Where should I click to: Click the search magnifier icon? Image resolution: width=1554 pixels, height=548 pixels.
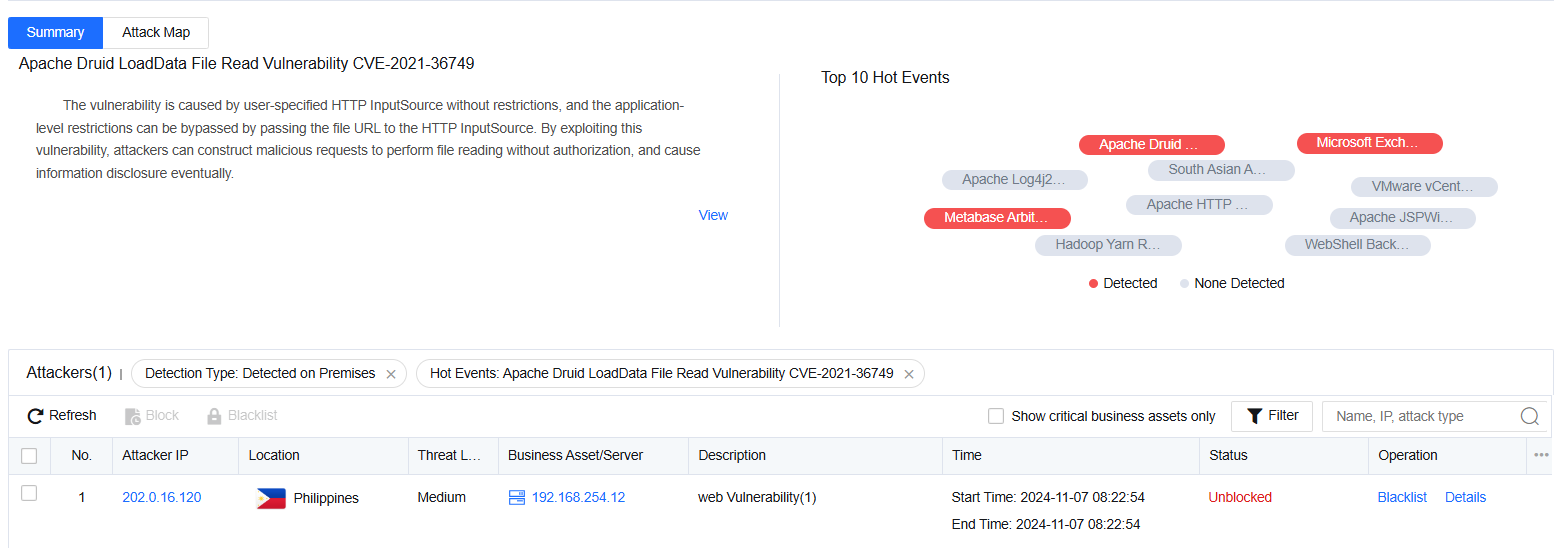click(1530, 416)
